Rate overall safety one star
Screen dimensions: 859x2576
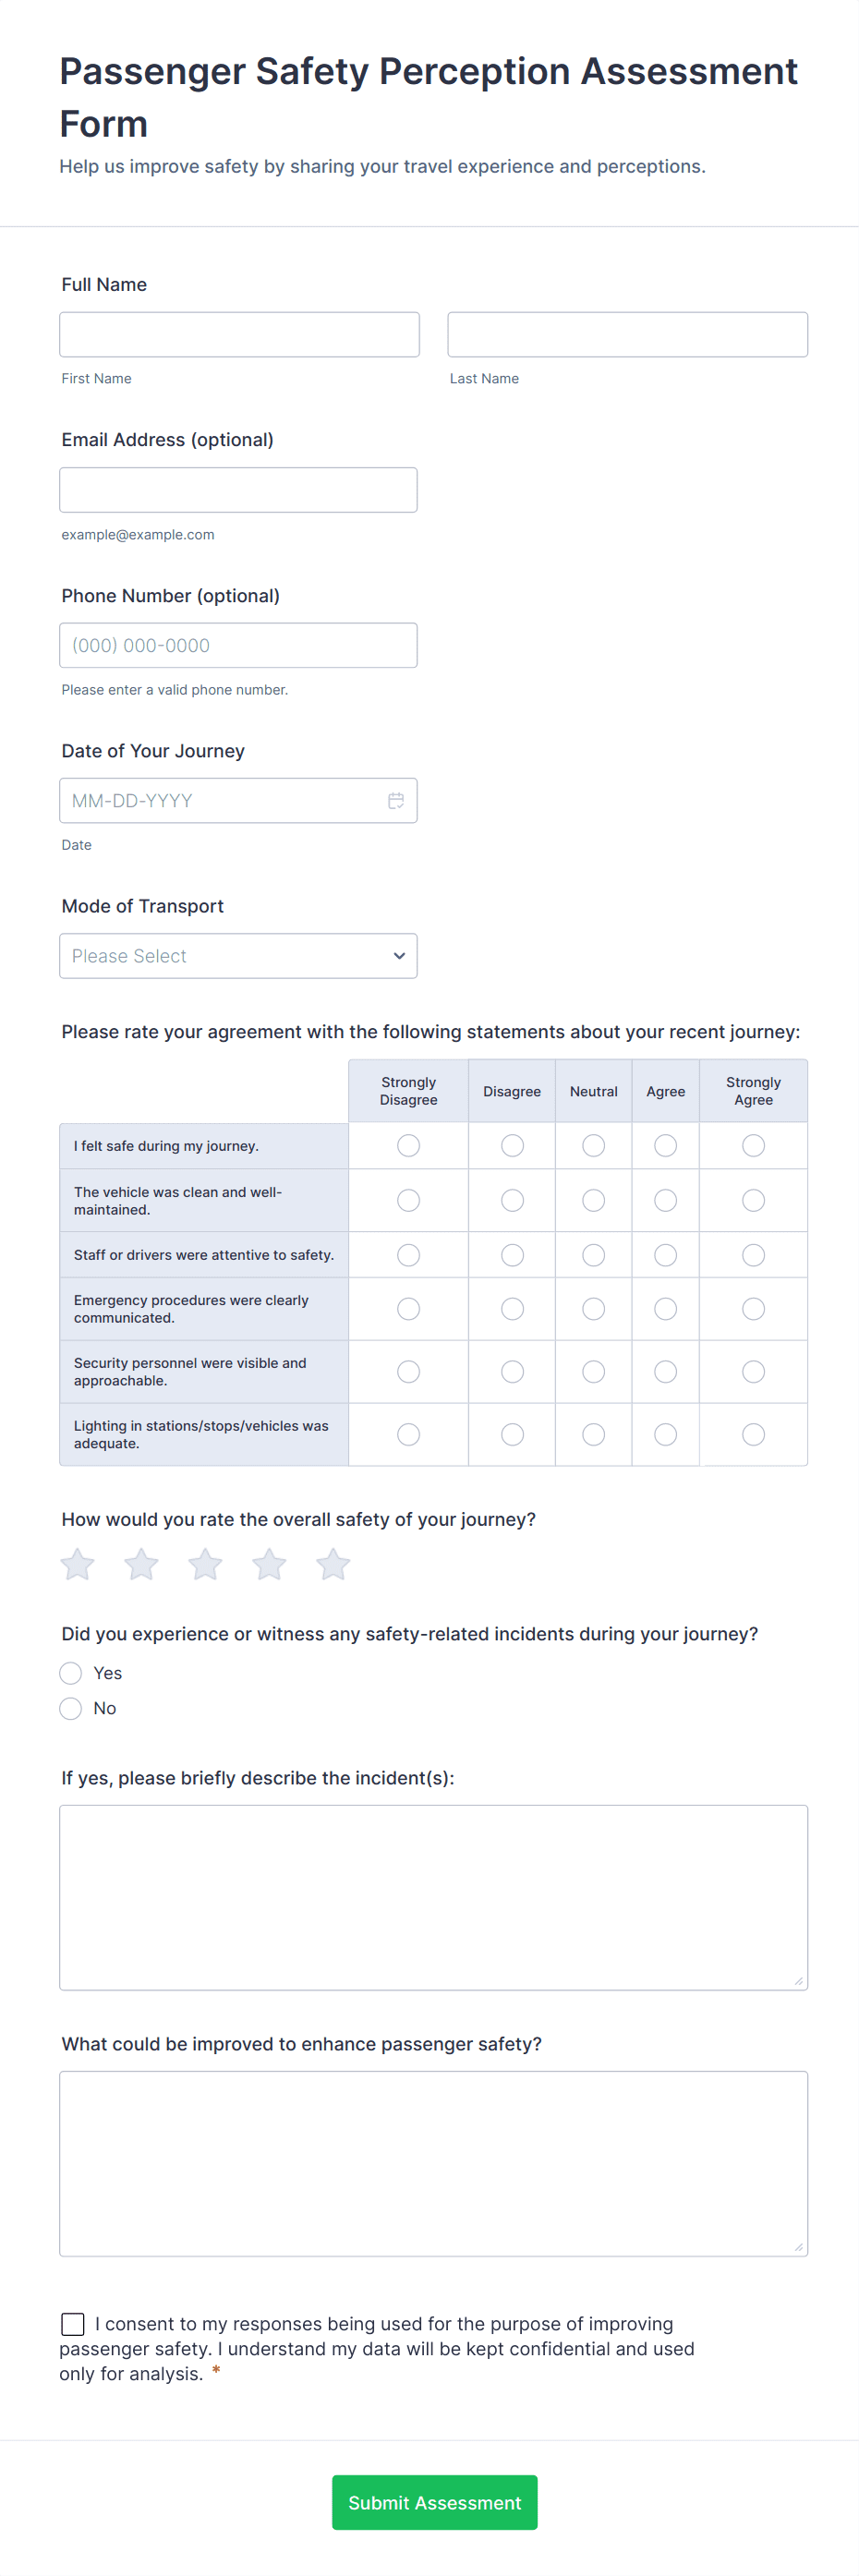click(x=77, y=1564)
